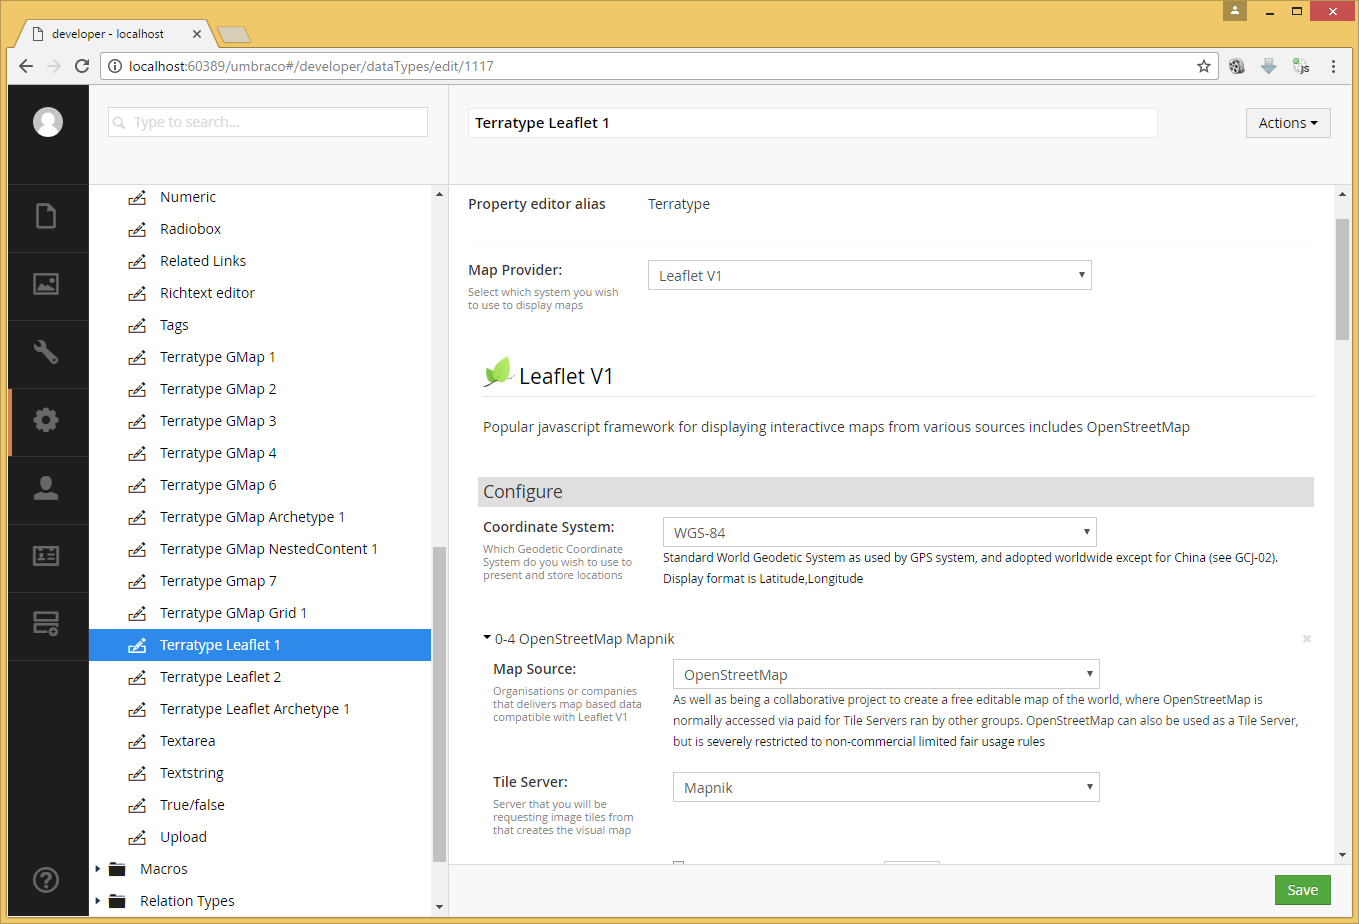
Task: Collapse the 0-4 OpenStreetMap Mapnik section
Action: [487, 638]
